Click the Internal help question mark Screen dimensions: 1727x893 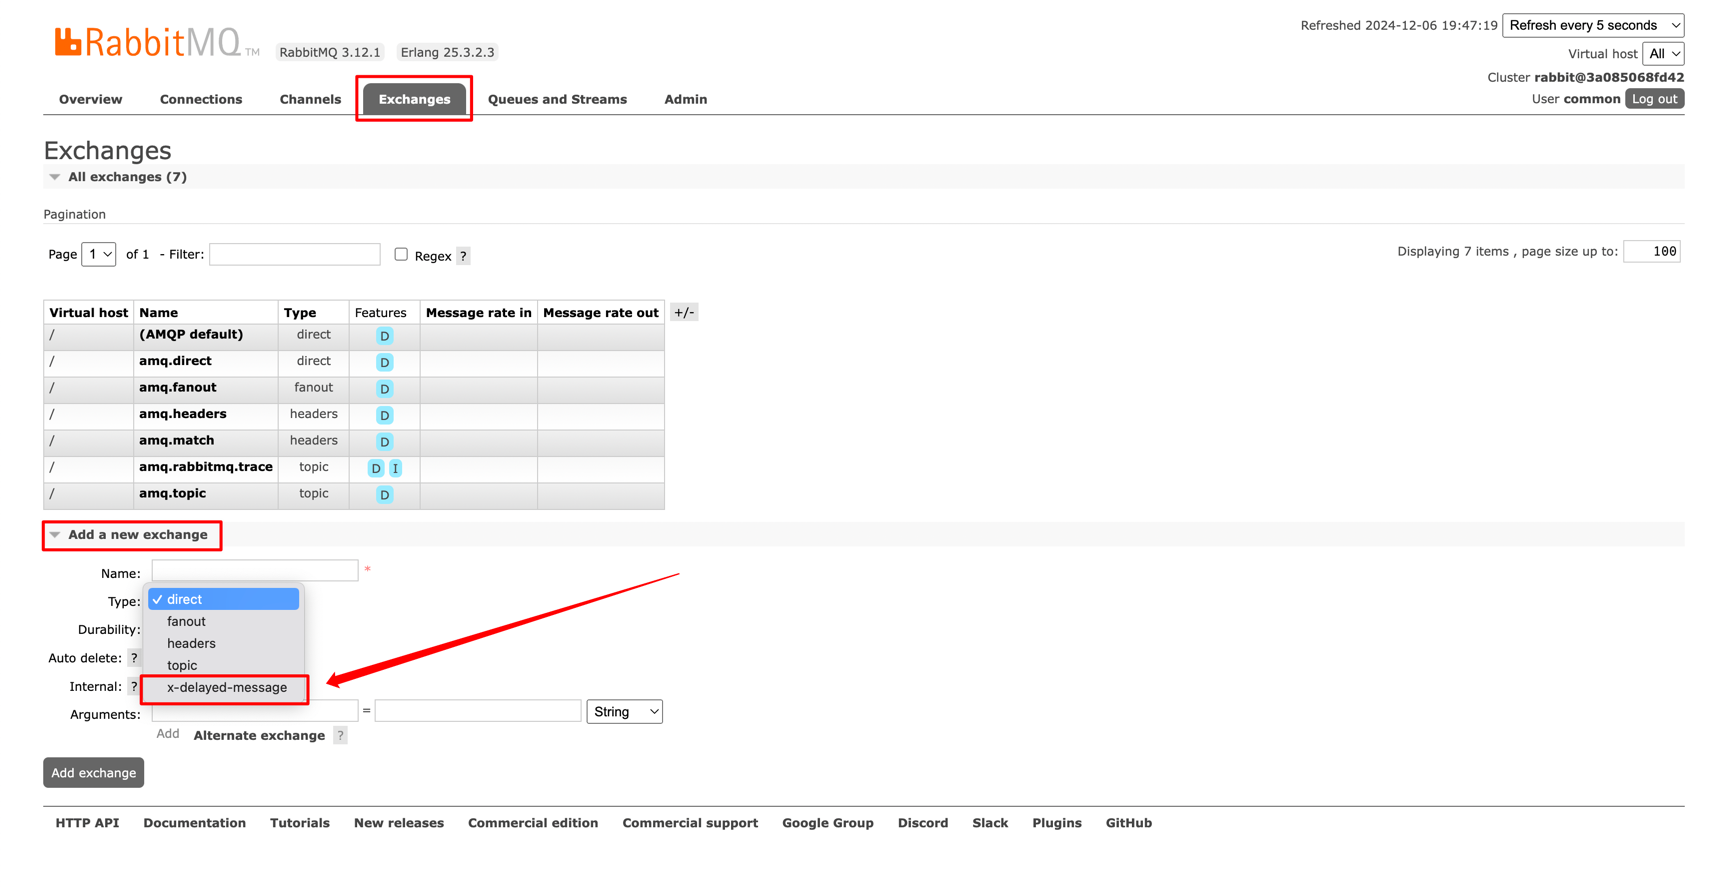[x=134, y=687]
